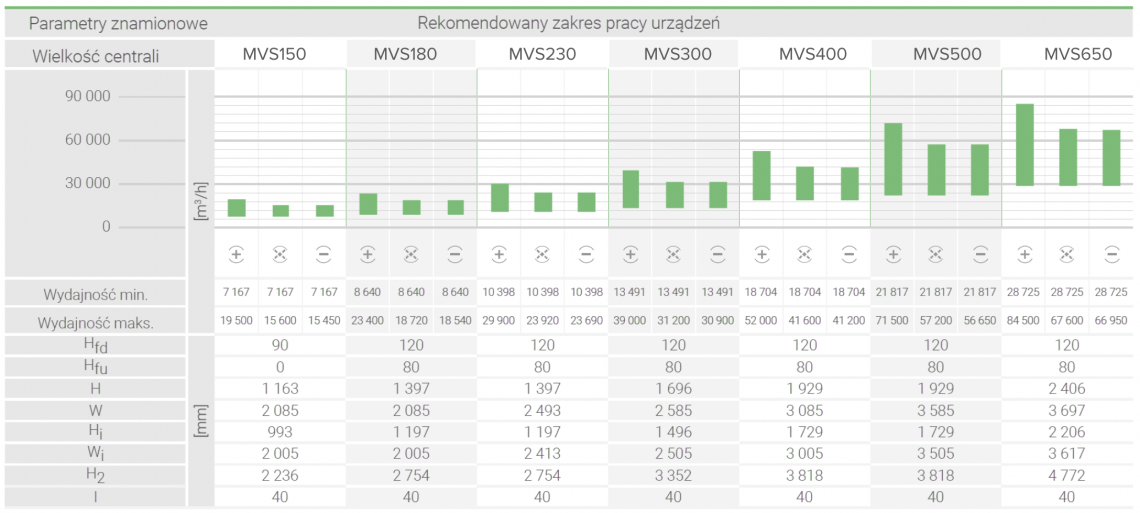This screenshot has height=513, width=1140.
Task: Click the MVS650 column header
Action: pos(1068,54)
